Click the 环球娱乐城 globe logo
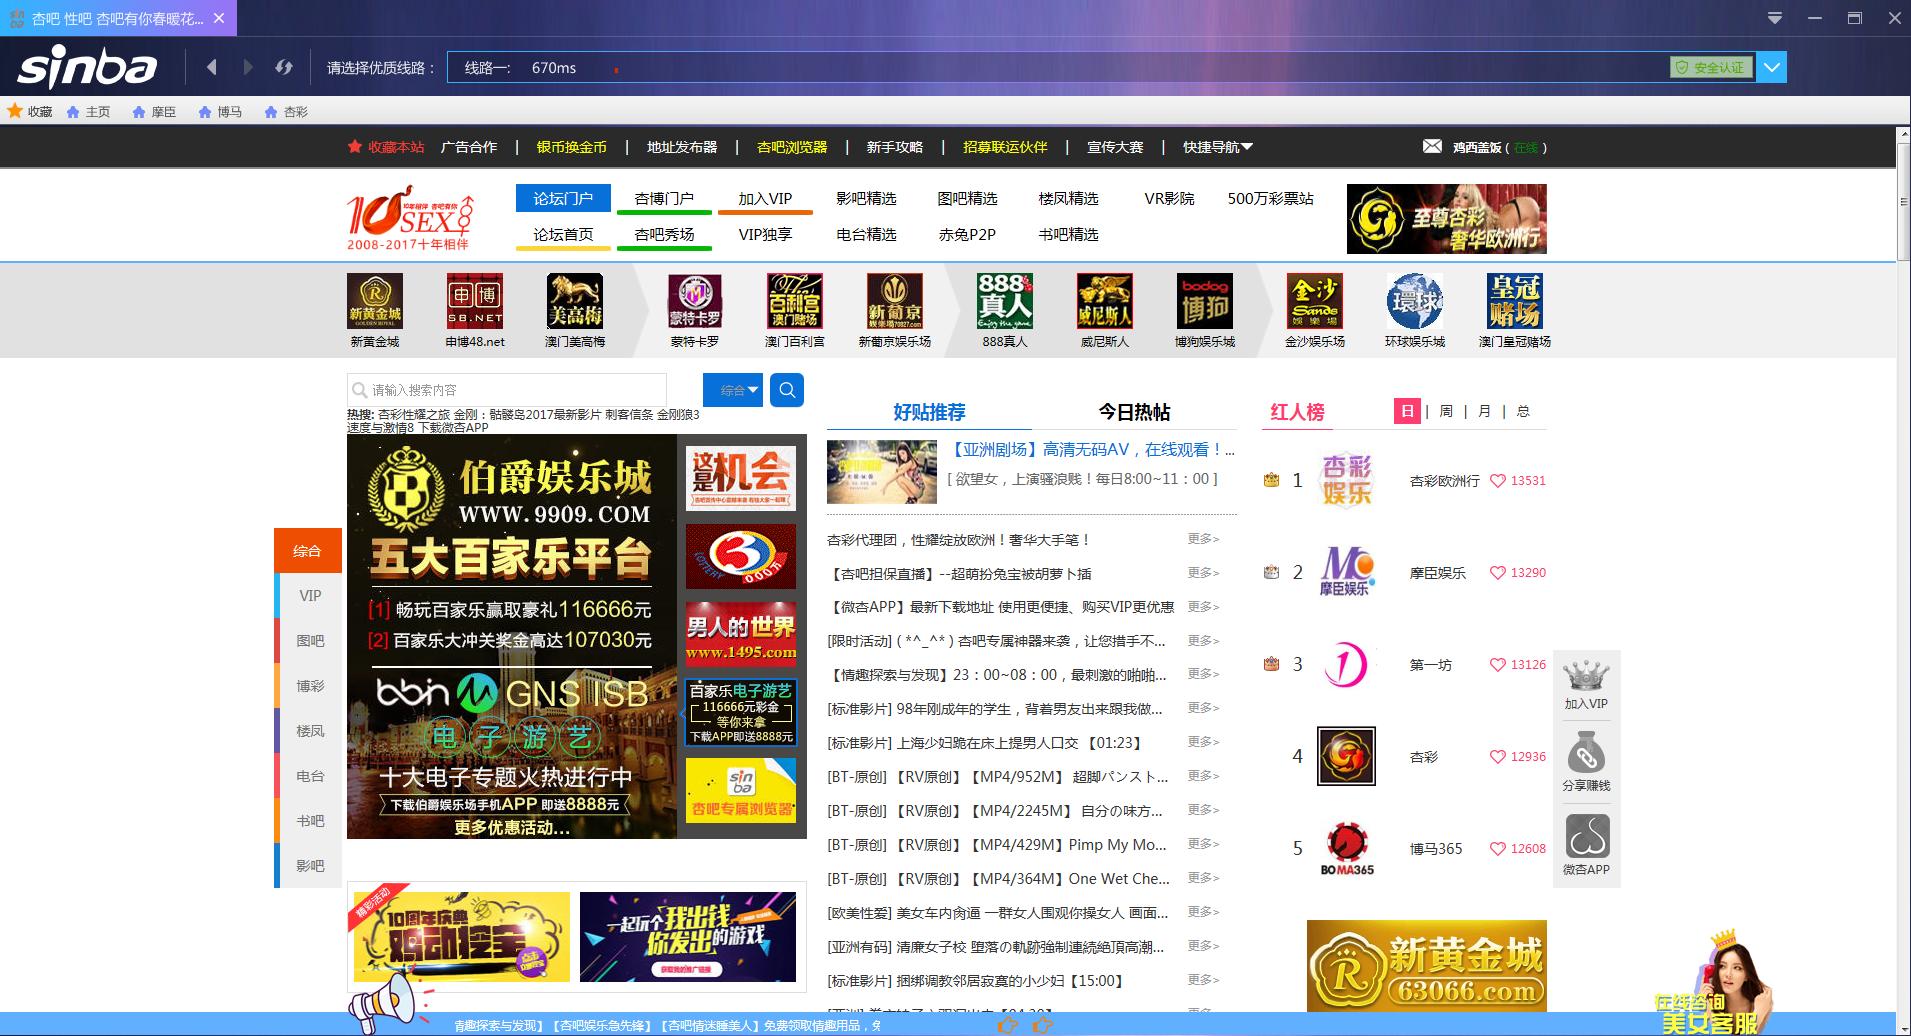This screenshot has height=1036, width=1911. (x=1415, y=301)
